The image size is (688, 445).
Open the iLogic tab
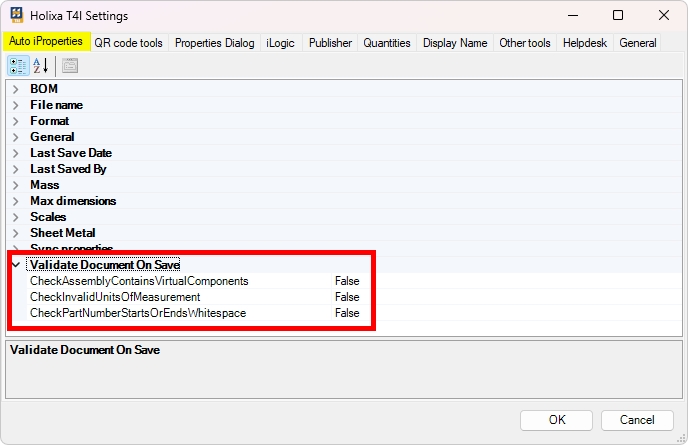click(280, 43)
